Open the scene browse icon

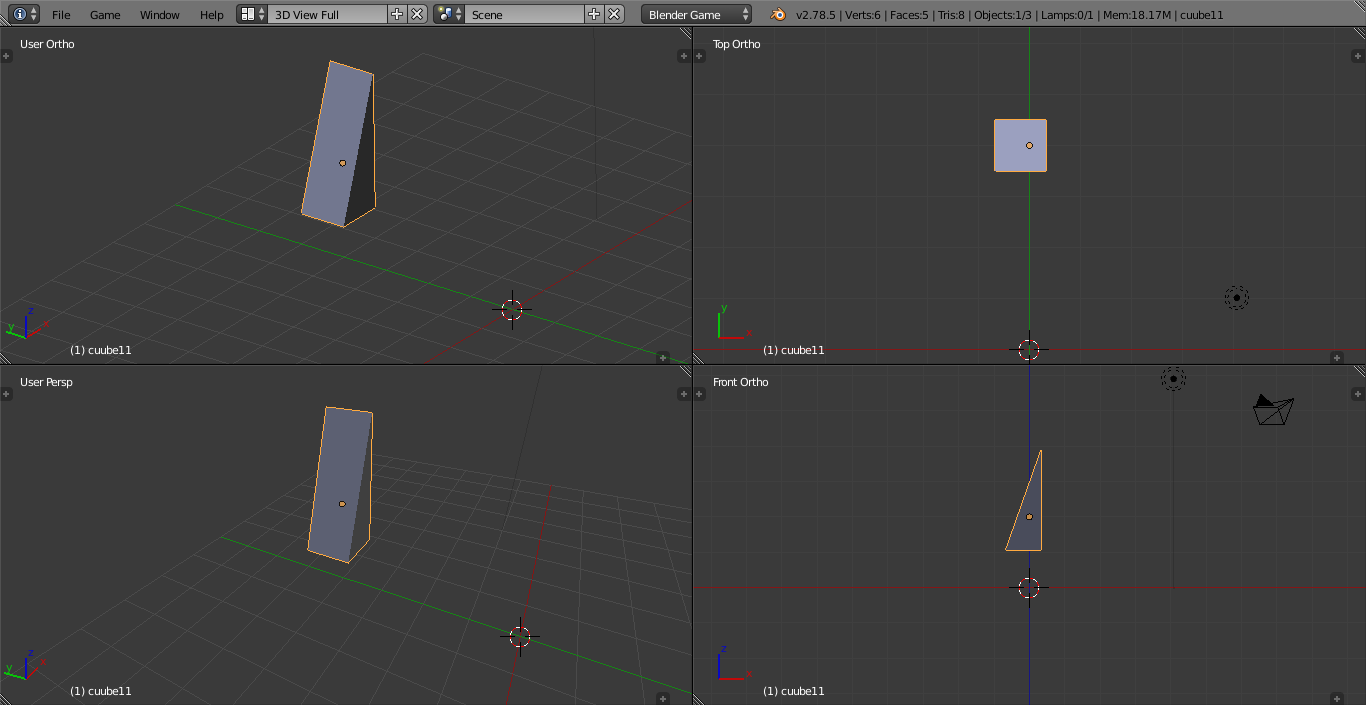(449, 15)
